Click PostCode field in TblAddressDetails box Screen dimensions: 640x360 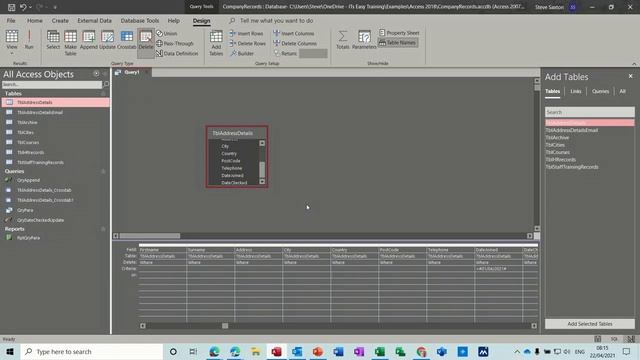pyautogui.click(x=231, y=161)
